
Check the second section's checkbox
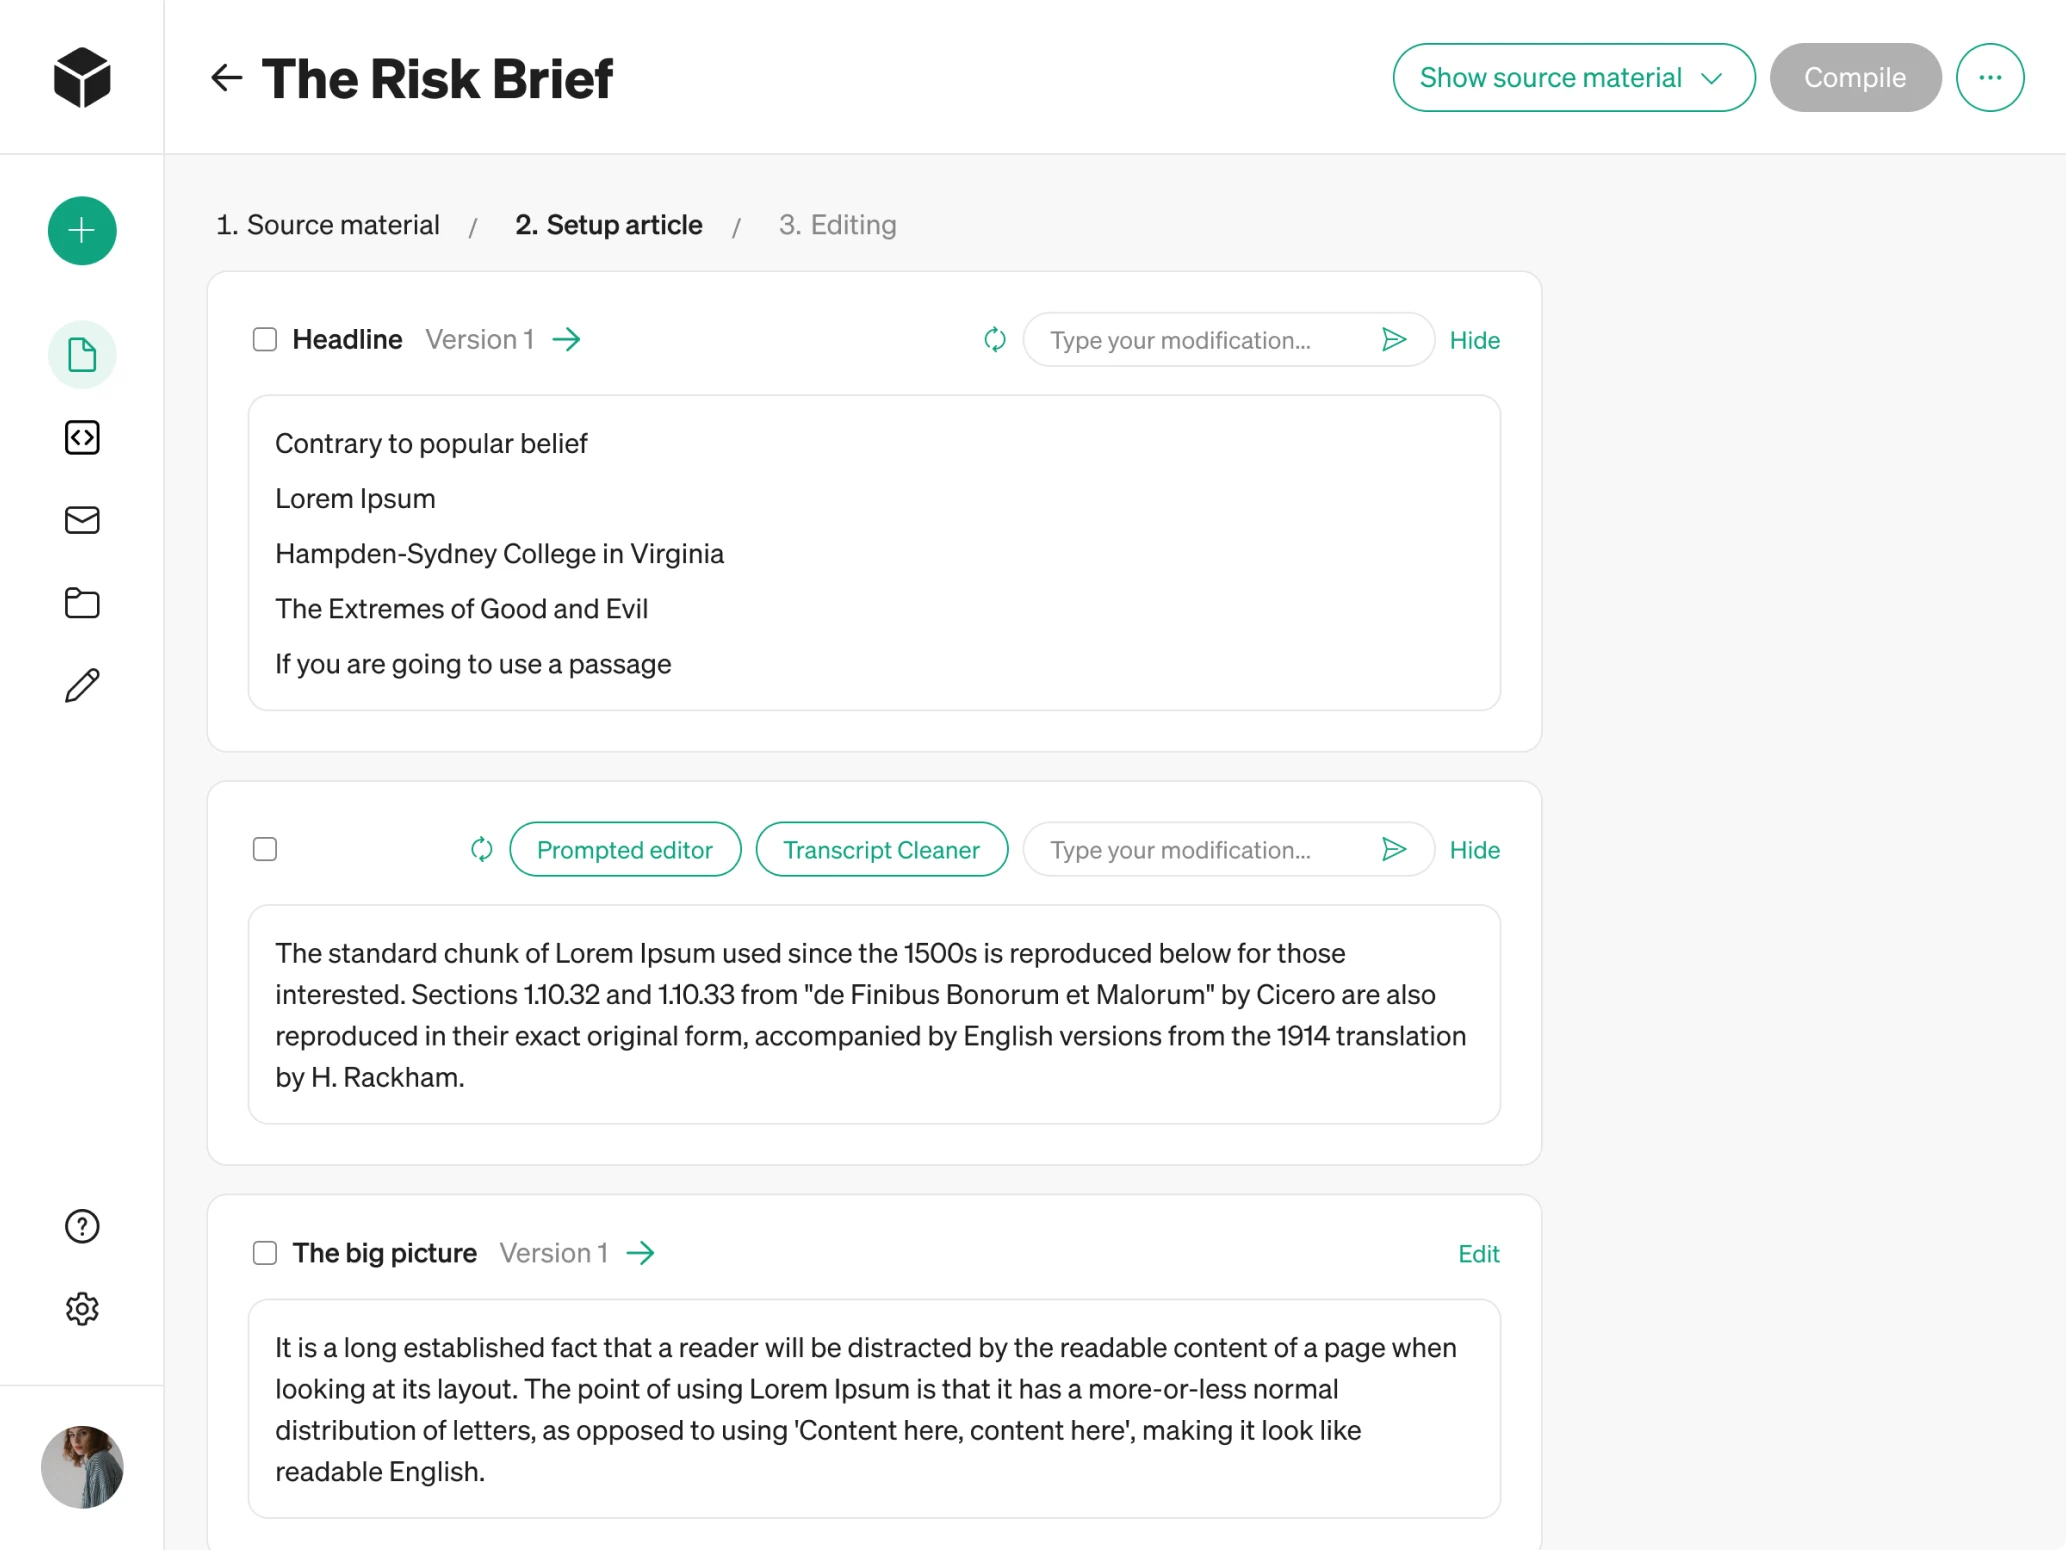pos(264,848)
